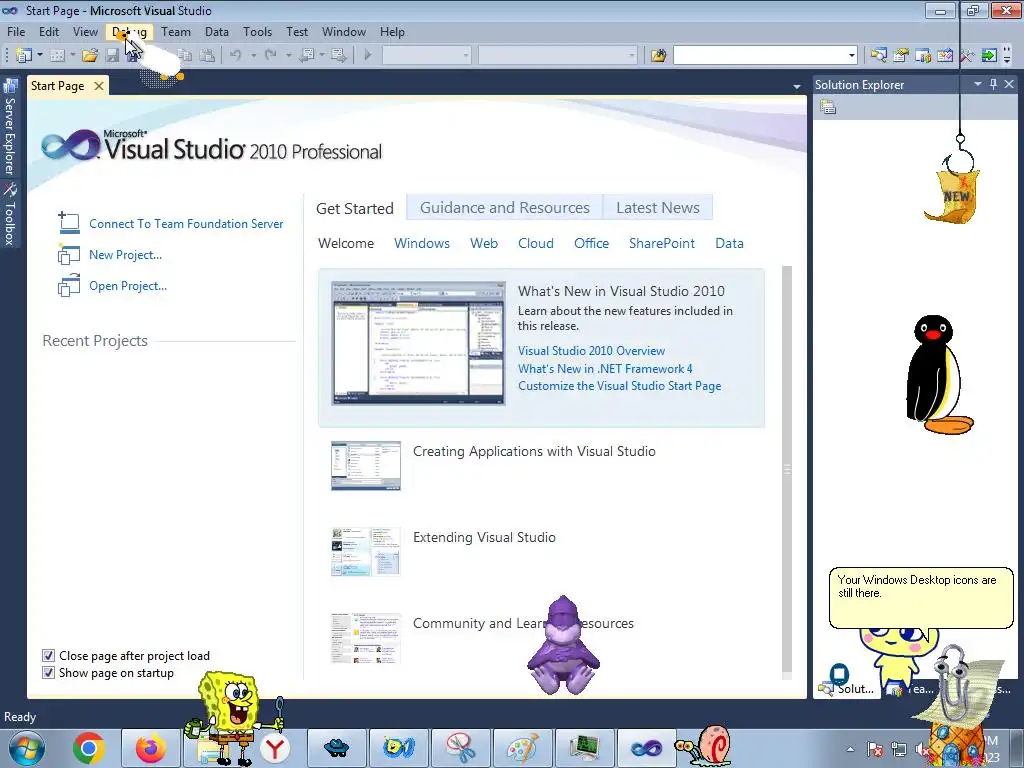The image size is (1024, 768).
Task: Expand the Add New Item dropdown arrow
Action: 72,56
